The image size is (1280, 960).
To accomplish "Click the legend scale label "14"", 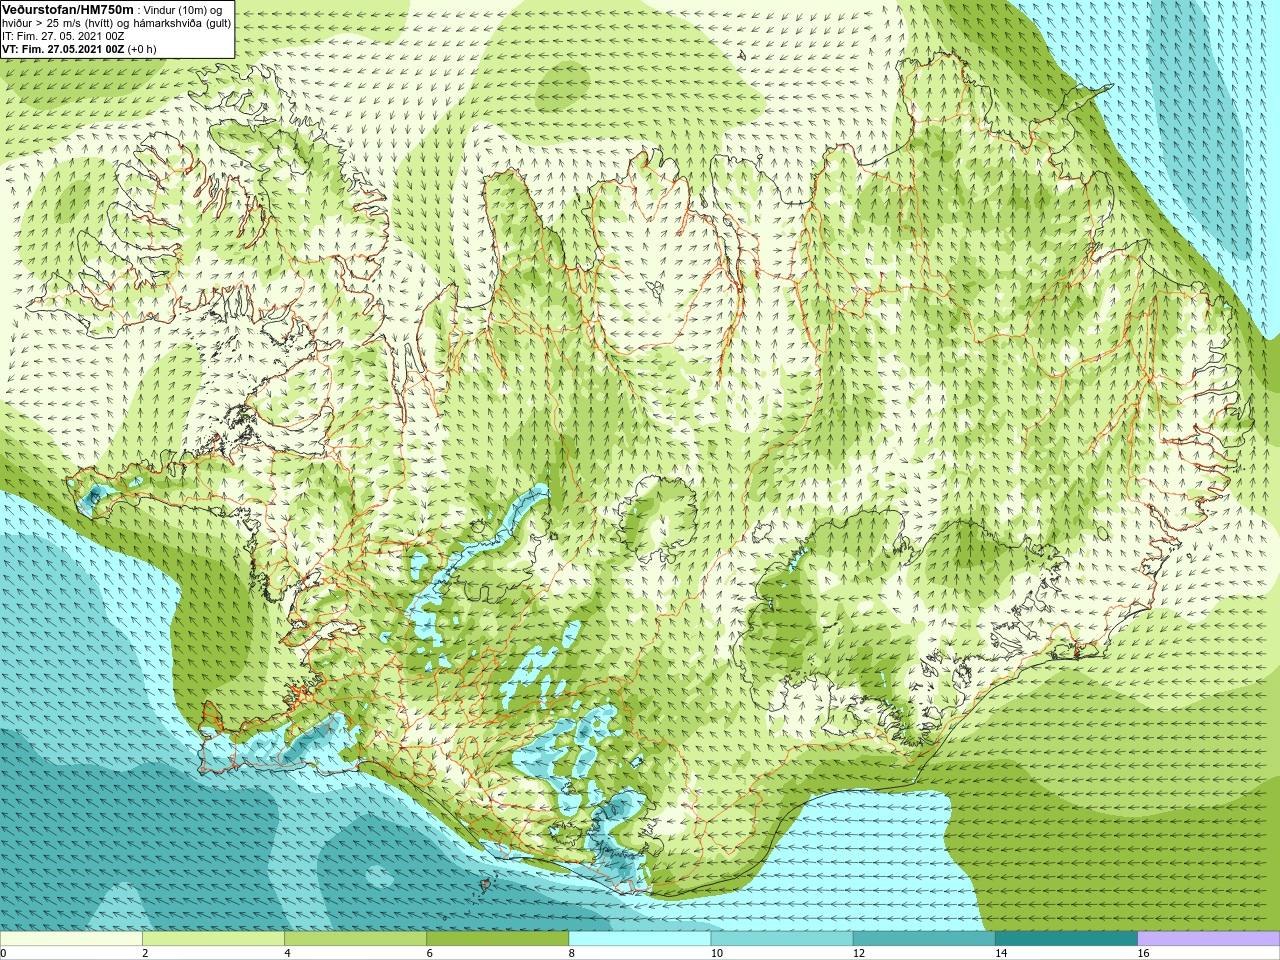I will pyautogui.click(x=1000, y=953).
